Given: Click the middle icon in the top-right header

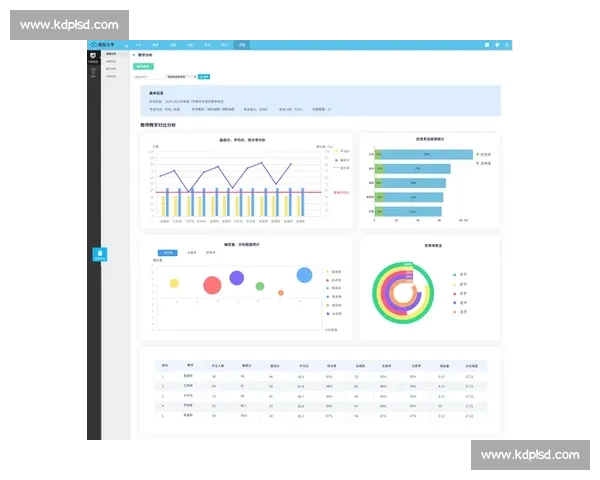Looking at the screenshot, I should (x=498, y=45).
